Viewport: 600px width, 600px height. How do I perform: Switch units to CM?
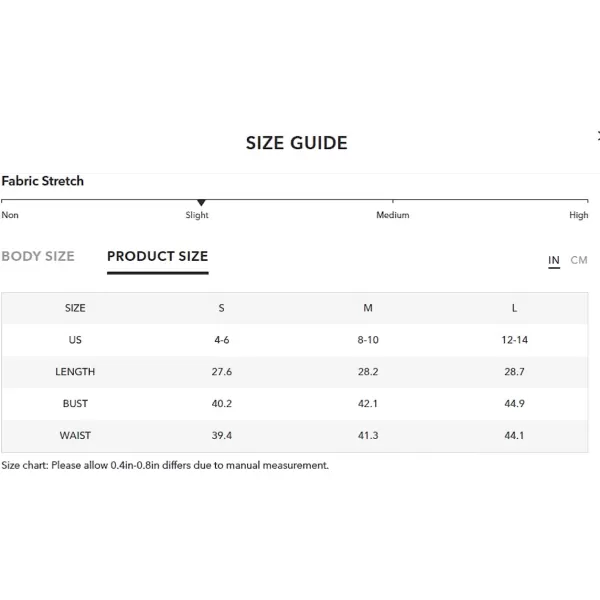coord(579,260)
